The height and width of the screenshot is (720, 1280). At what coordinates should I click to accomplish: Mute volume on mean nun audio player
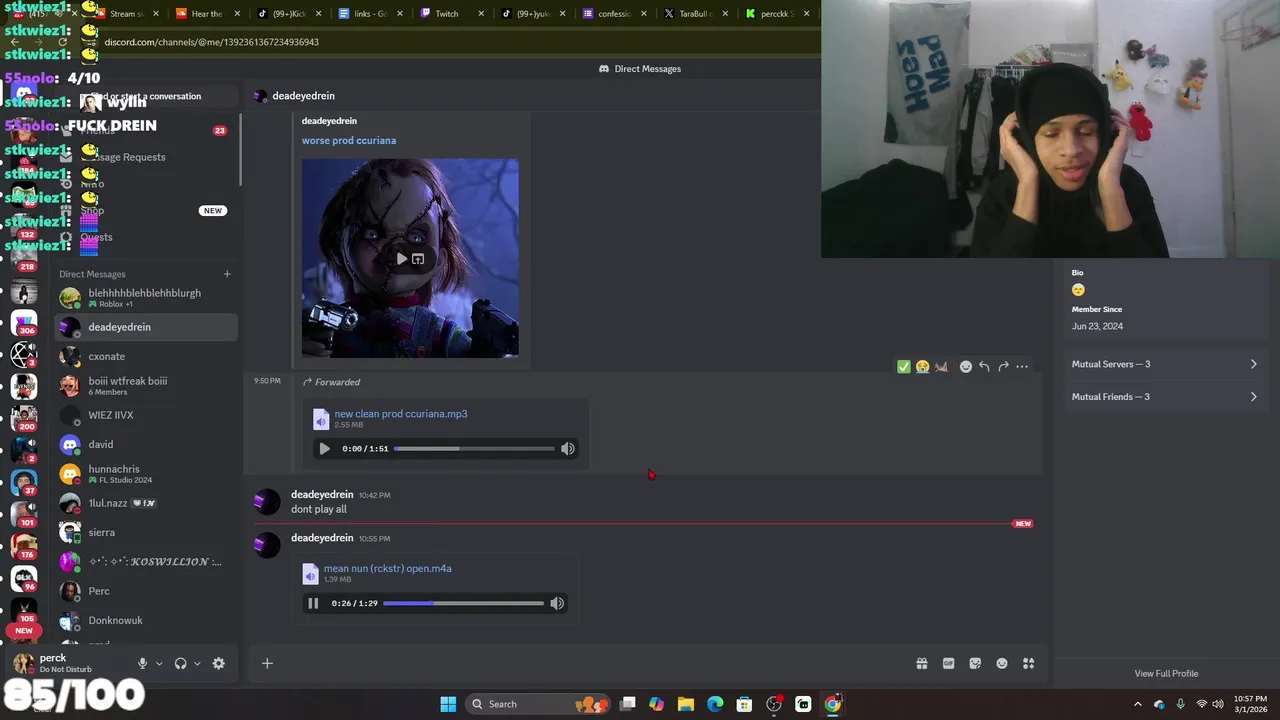coord(557,603)
